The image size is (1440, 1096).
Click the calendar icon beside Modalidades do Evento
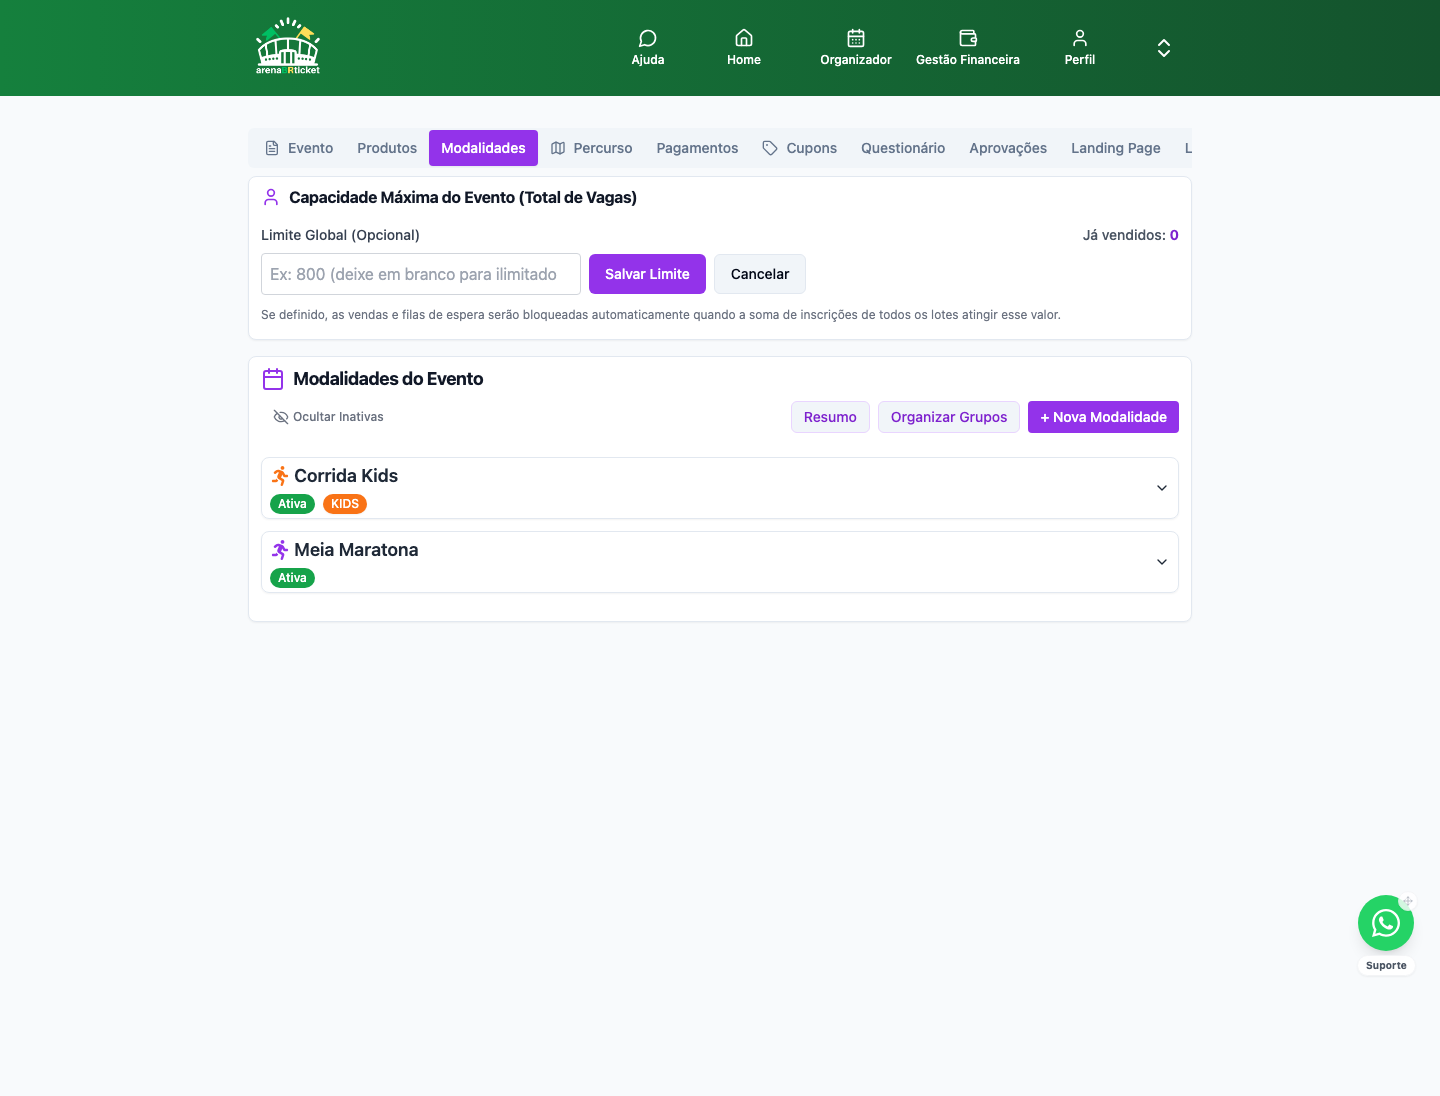(x=273, y=379)
